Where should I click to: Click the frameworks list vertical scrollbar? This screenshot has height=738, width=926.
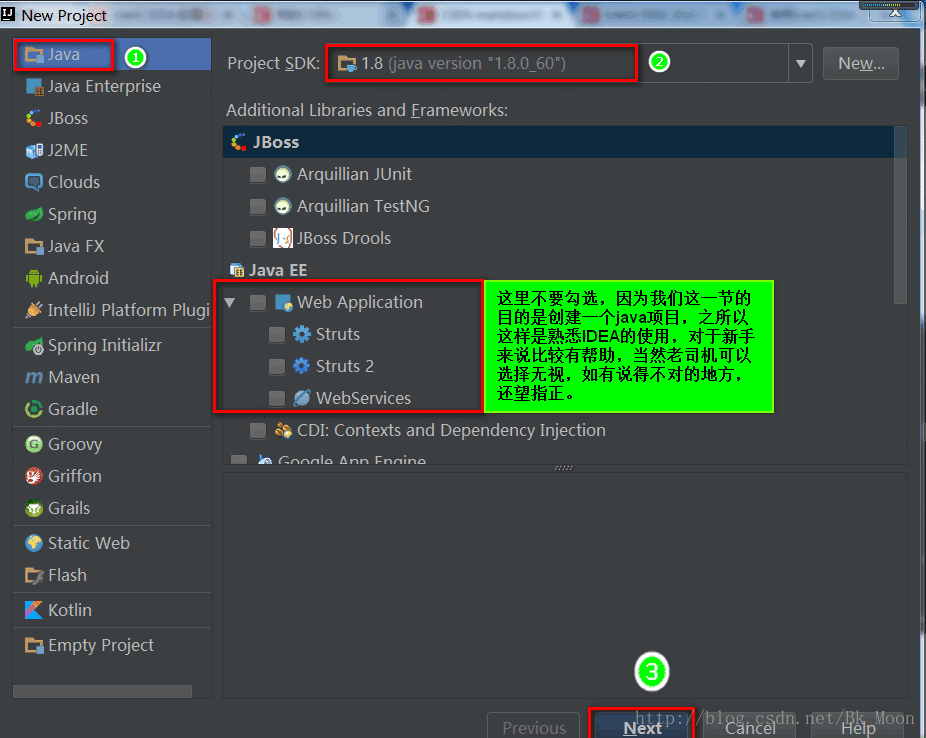click(x=900, y=215)
